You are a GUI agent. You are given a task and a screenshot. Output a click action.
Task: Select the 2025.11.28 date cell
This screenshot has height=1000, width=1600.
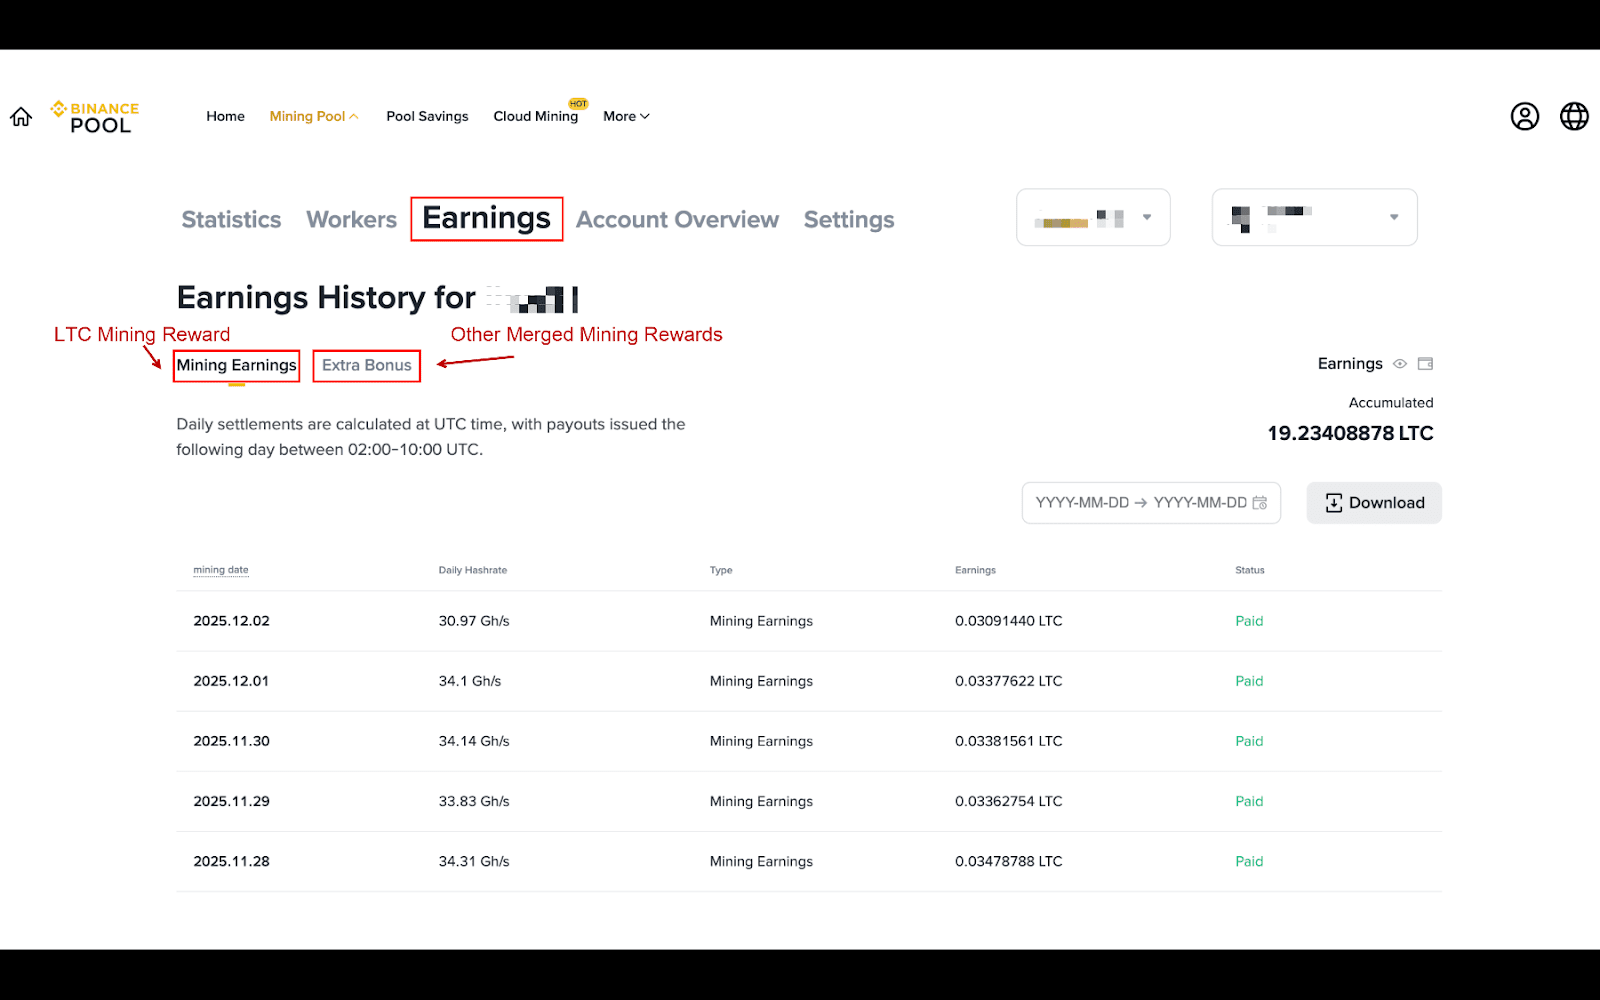point(231,861)
